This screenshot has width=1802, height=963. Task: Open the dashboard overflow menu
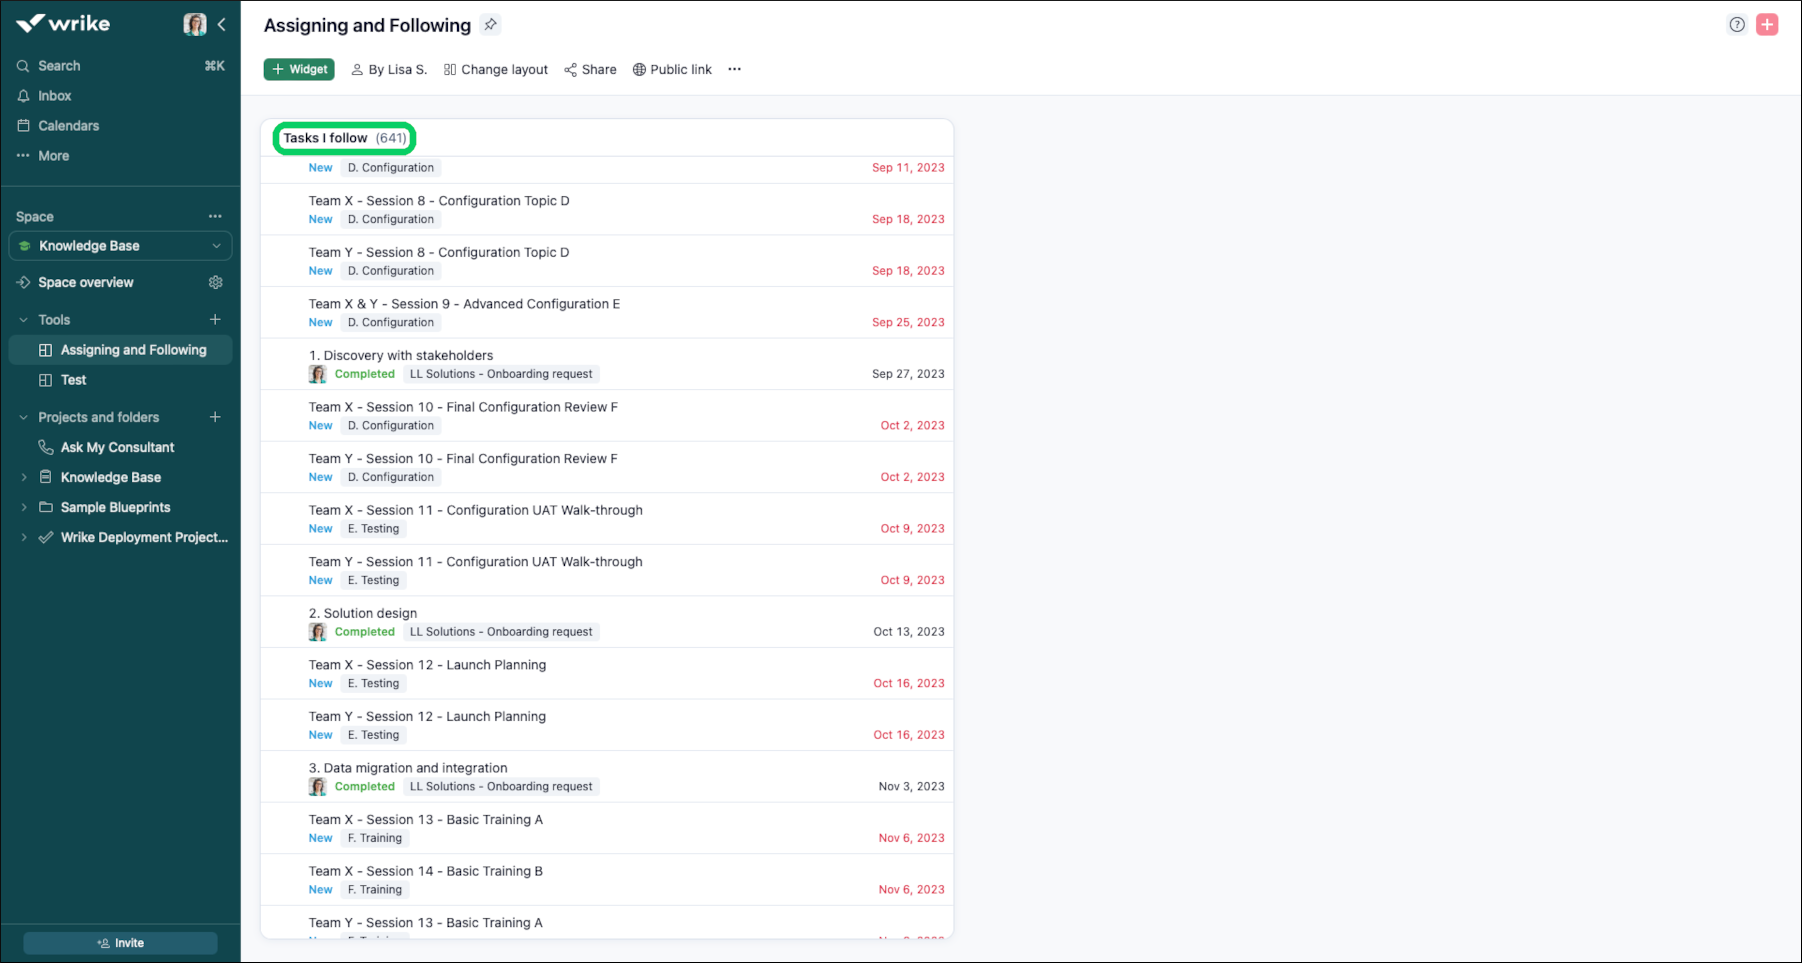click(735, 69)
